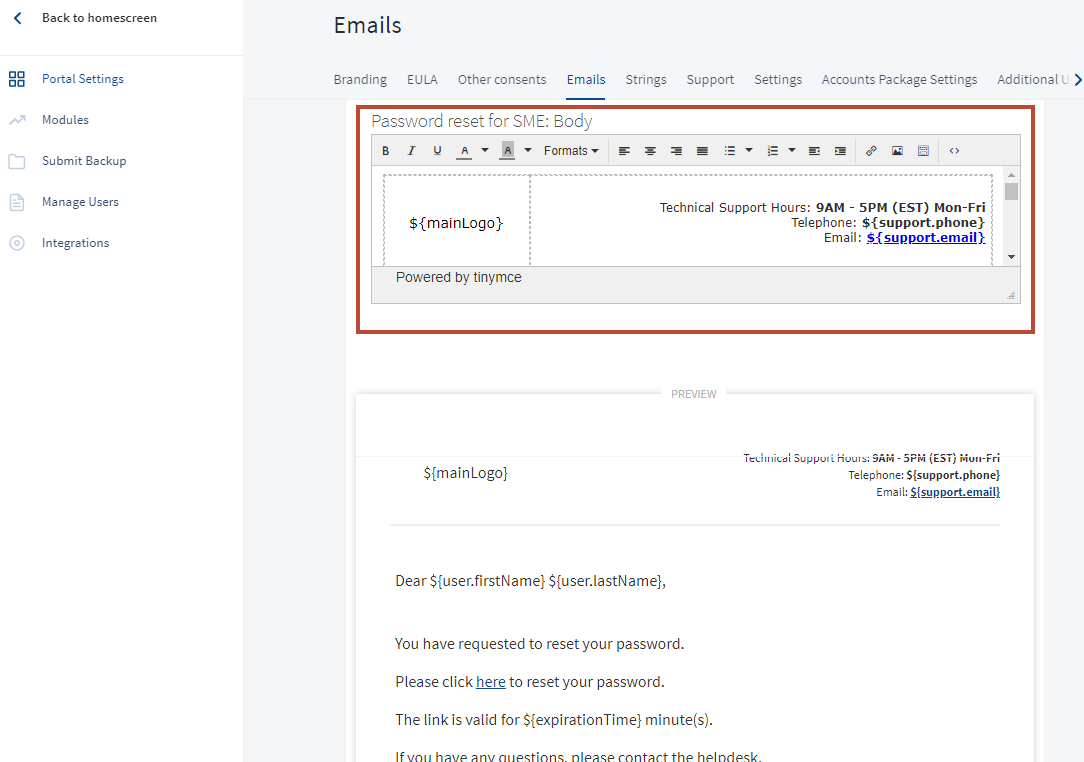Expand the Formats dropdown
The width and height of the screenshot is (1084, 762).
(571, 151)
